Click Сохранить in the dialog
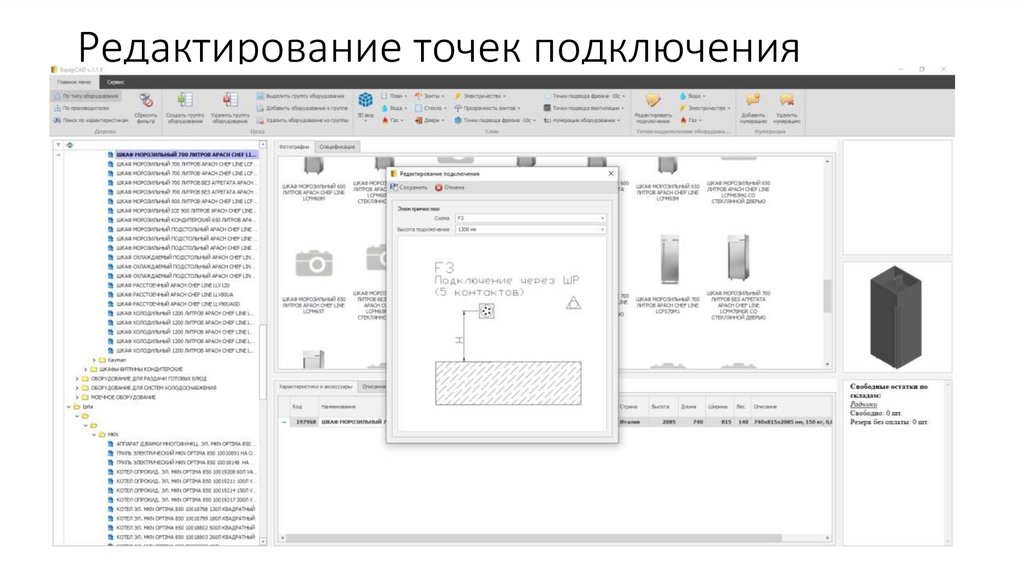The width and height of the screenshot is (1024, 574). pos(409,187)
